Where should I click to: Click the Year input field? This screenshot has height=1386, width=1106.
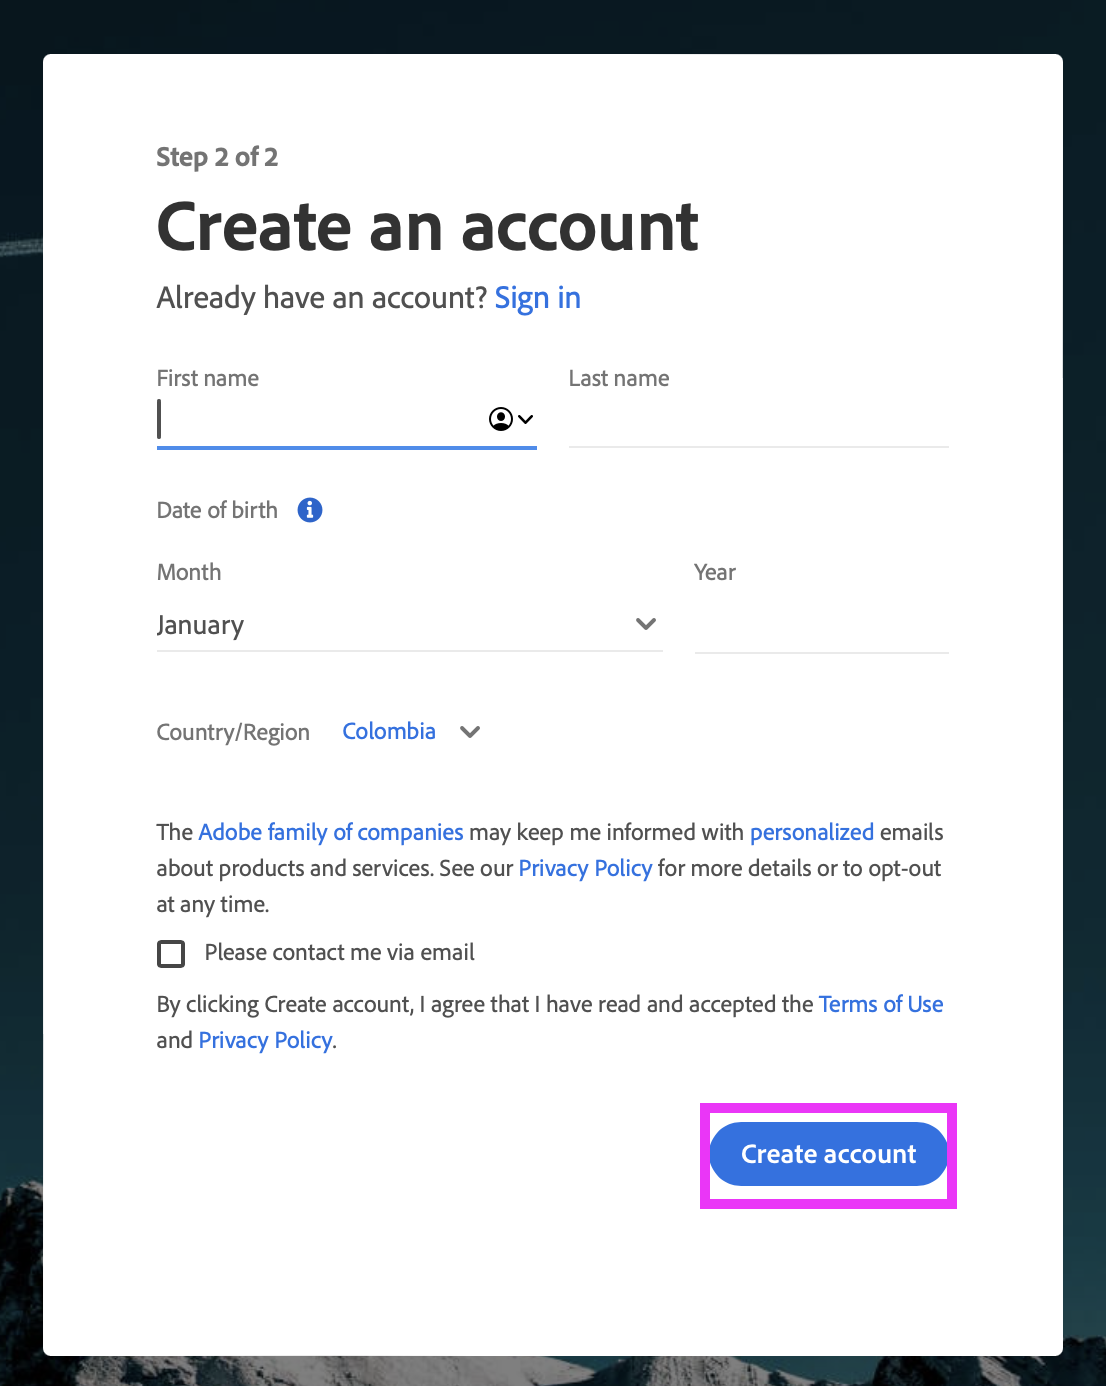click(821, 627)
